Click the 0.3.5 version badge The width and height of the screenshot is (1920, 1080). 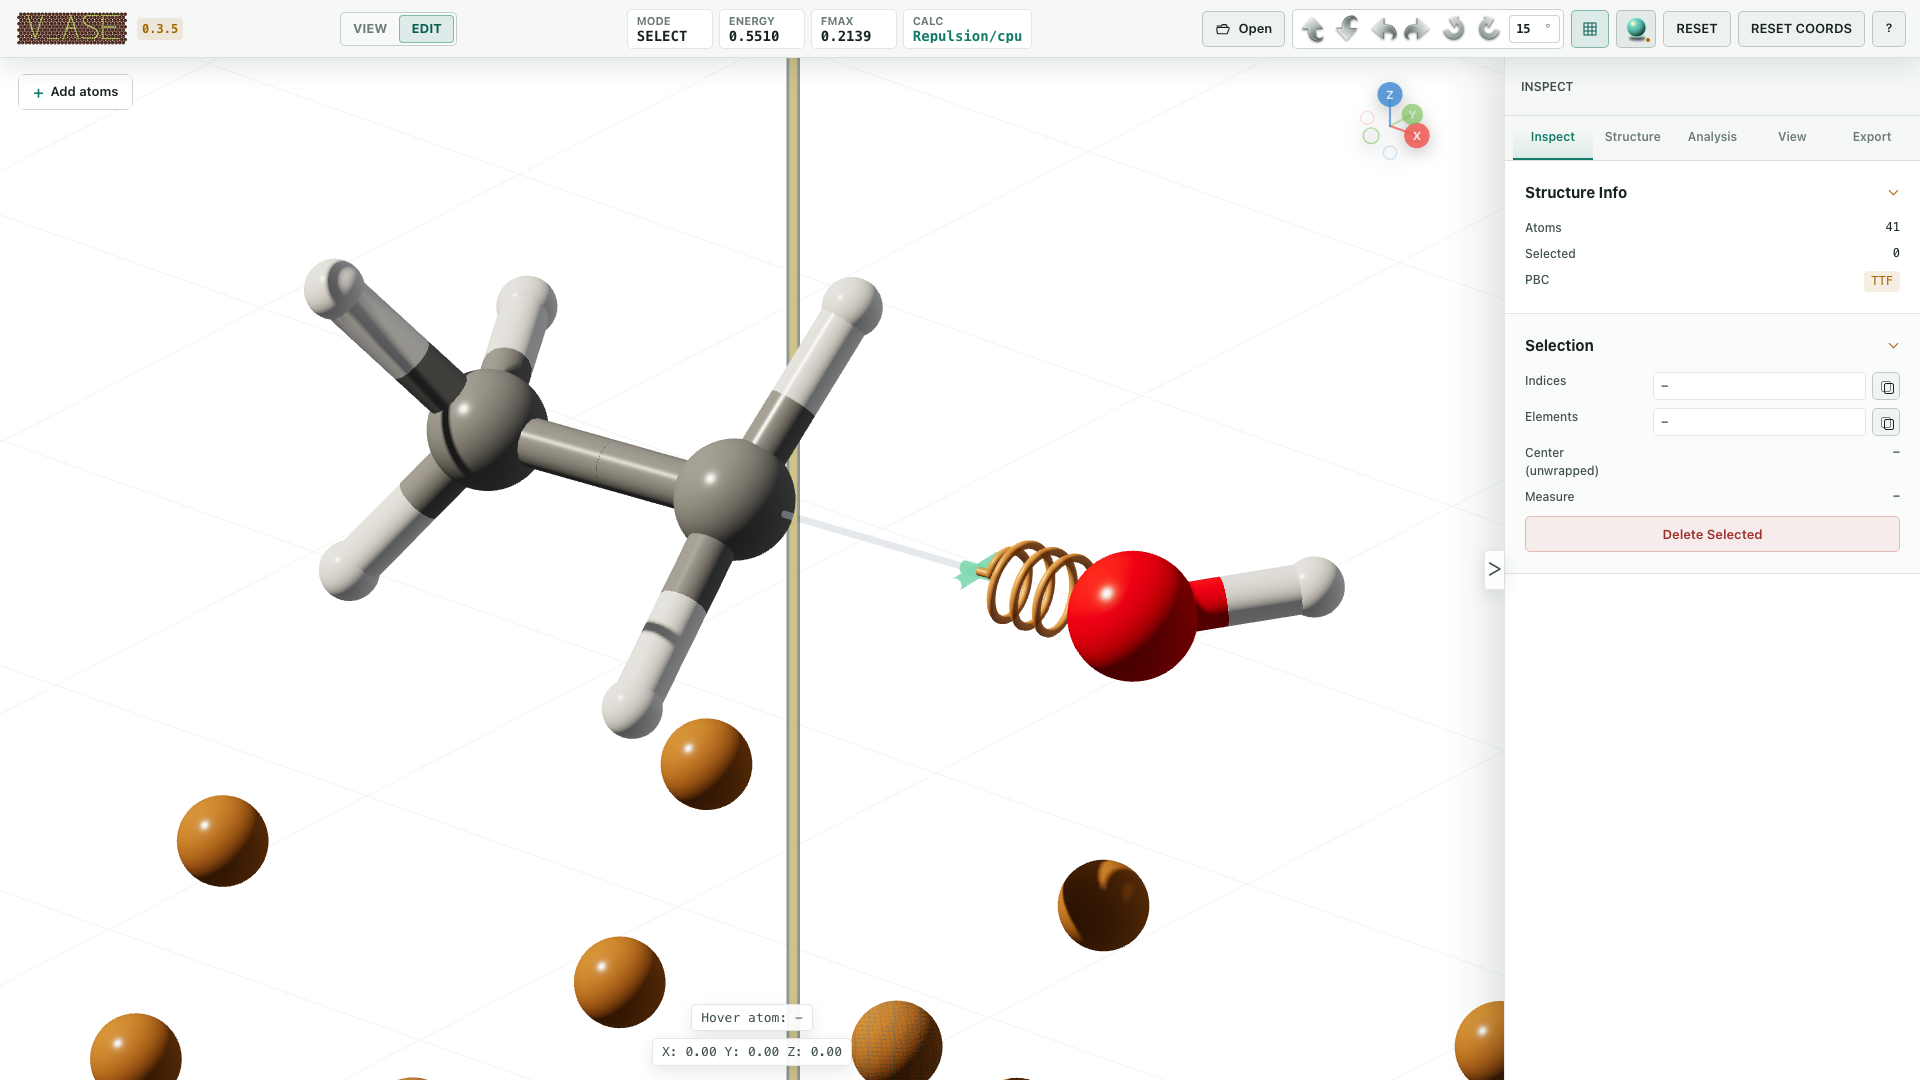click(x=160, y=29)
